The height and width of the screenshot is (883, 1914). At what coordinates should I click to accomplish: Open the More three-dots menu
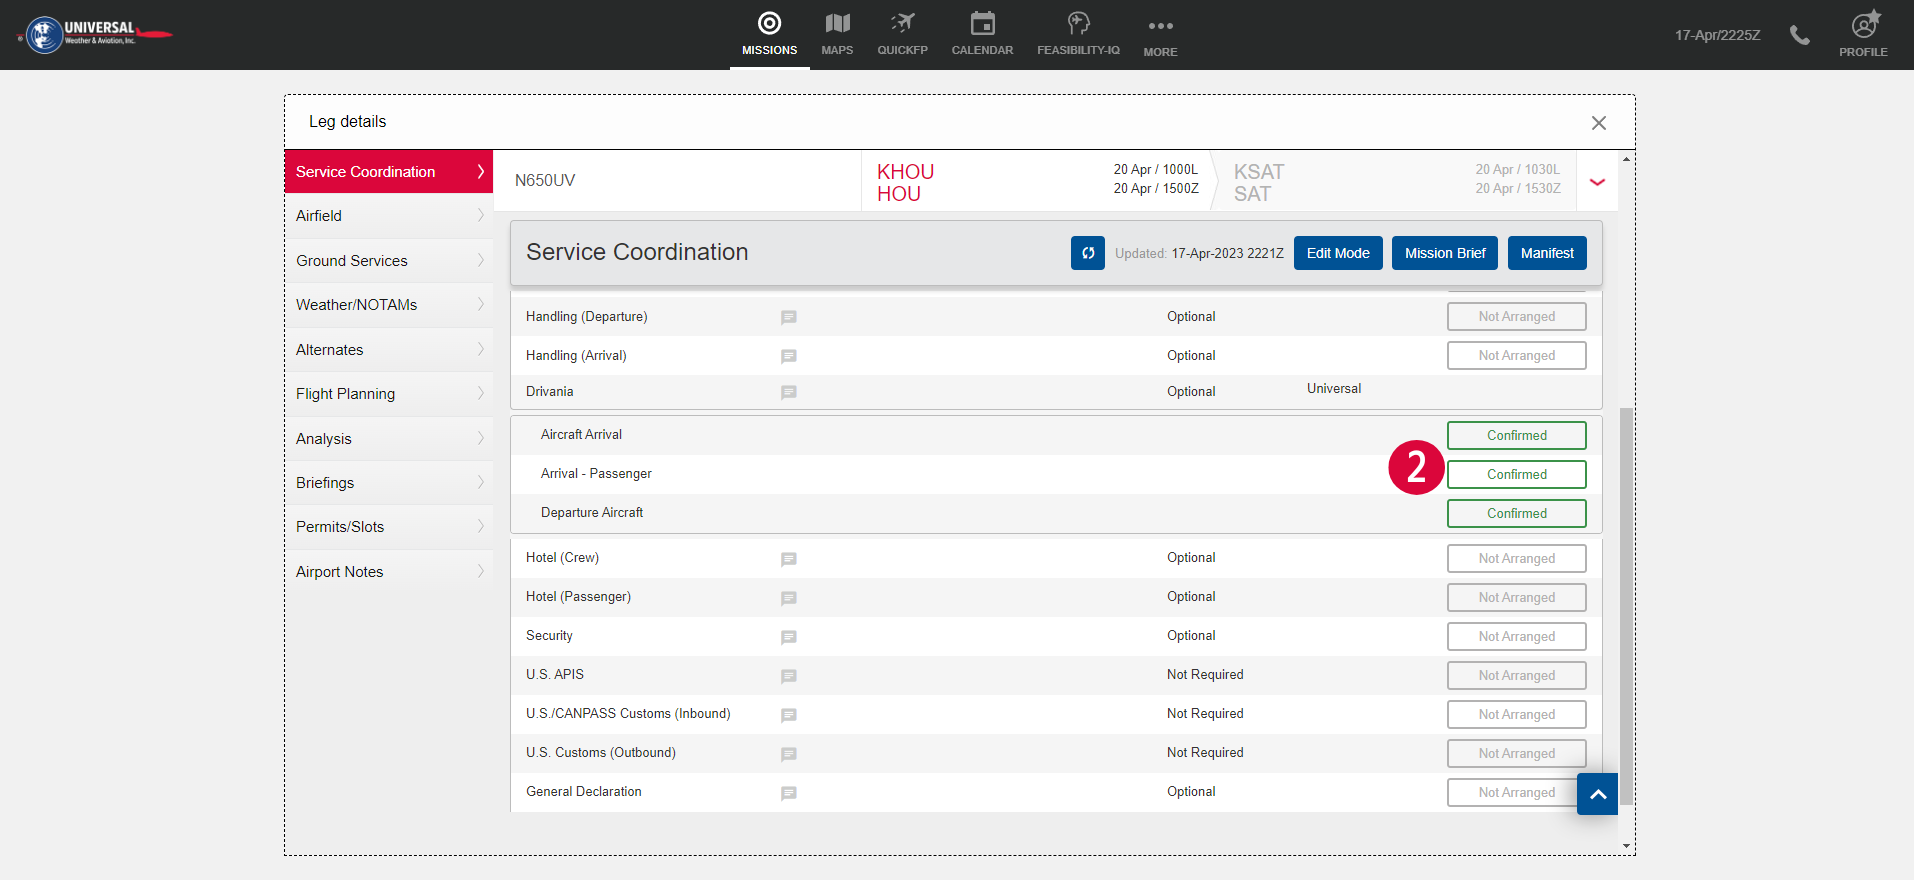(1160, 26)
